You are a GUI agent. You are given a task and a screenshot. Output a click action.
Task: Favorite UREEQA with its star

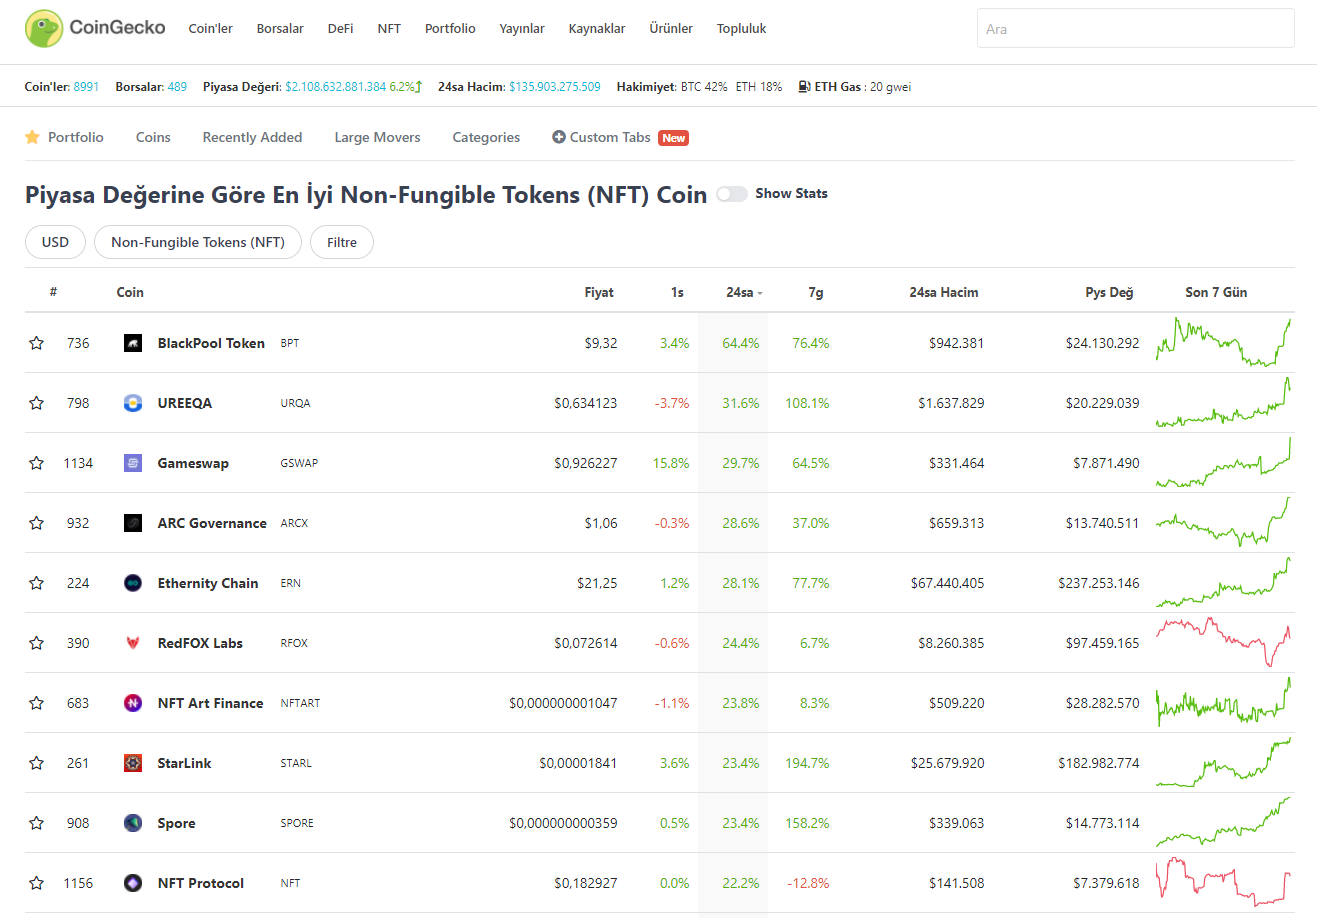(37, 403)
